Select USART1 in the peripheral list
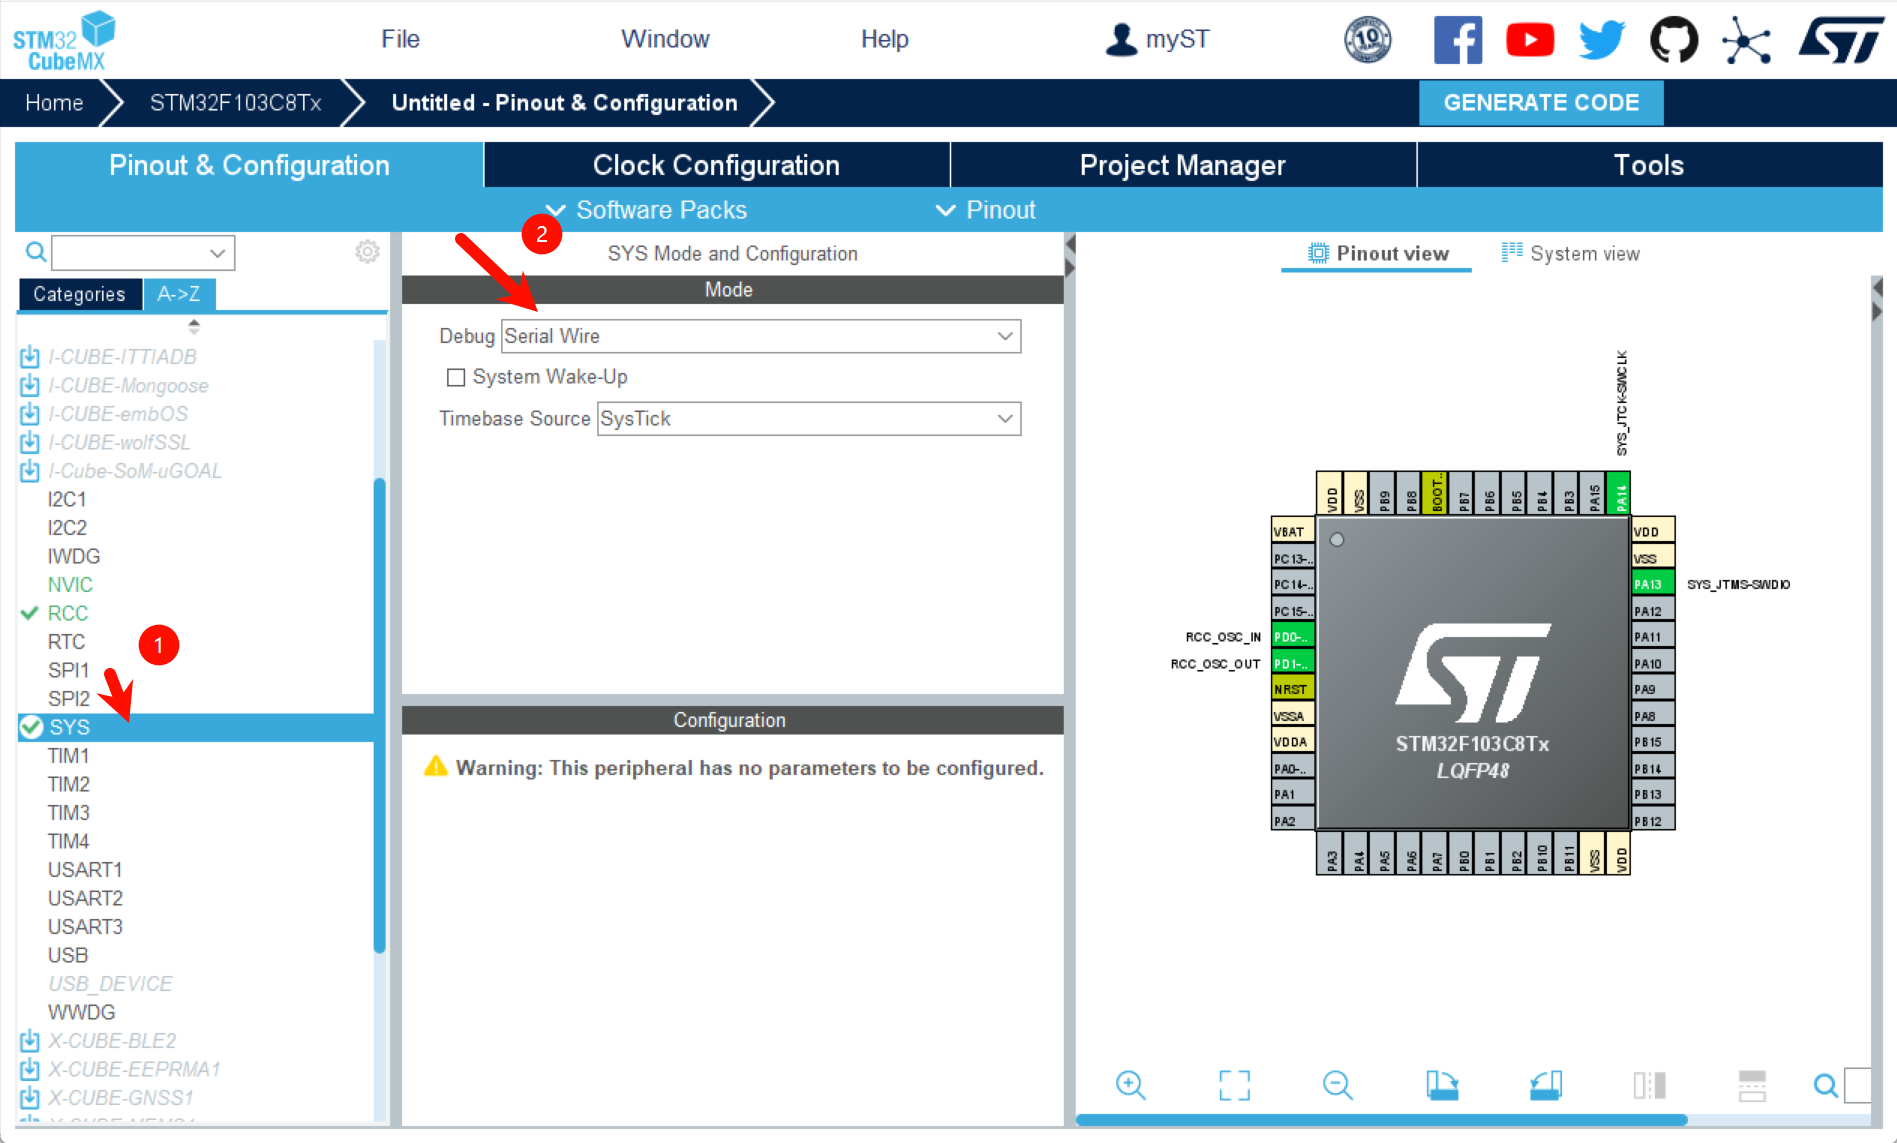 pyautogui.click(x=85, y=870)
